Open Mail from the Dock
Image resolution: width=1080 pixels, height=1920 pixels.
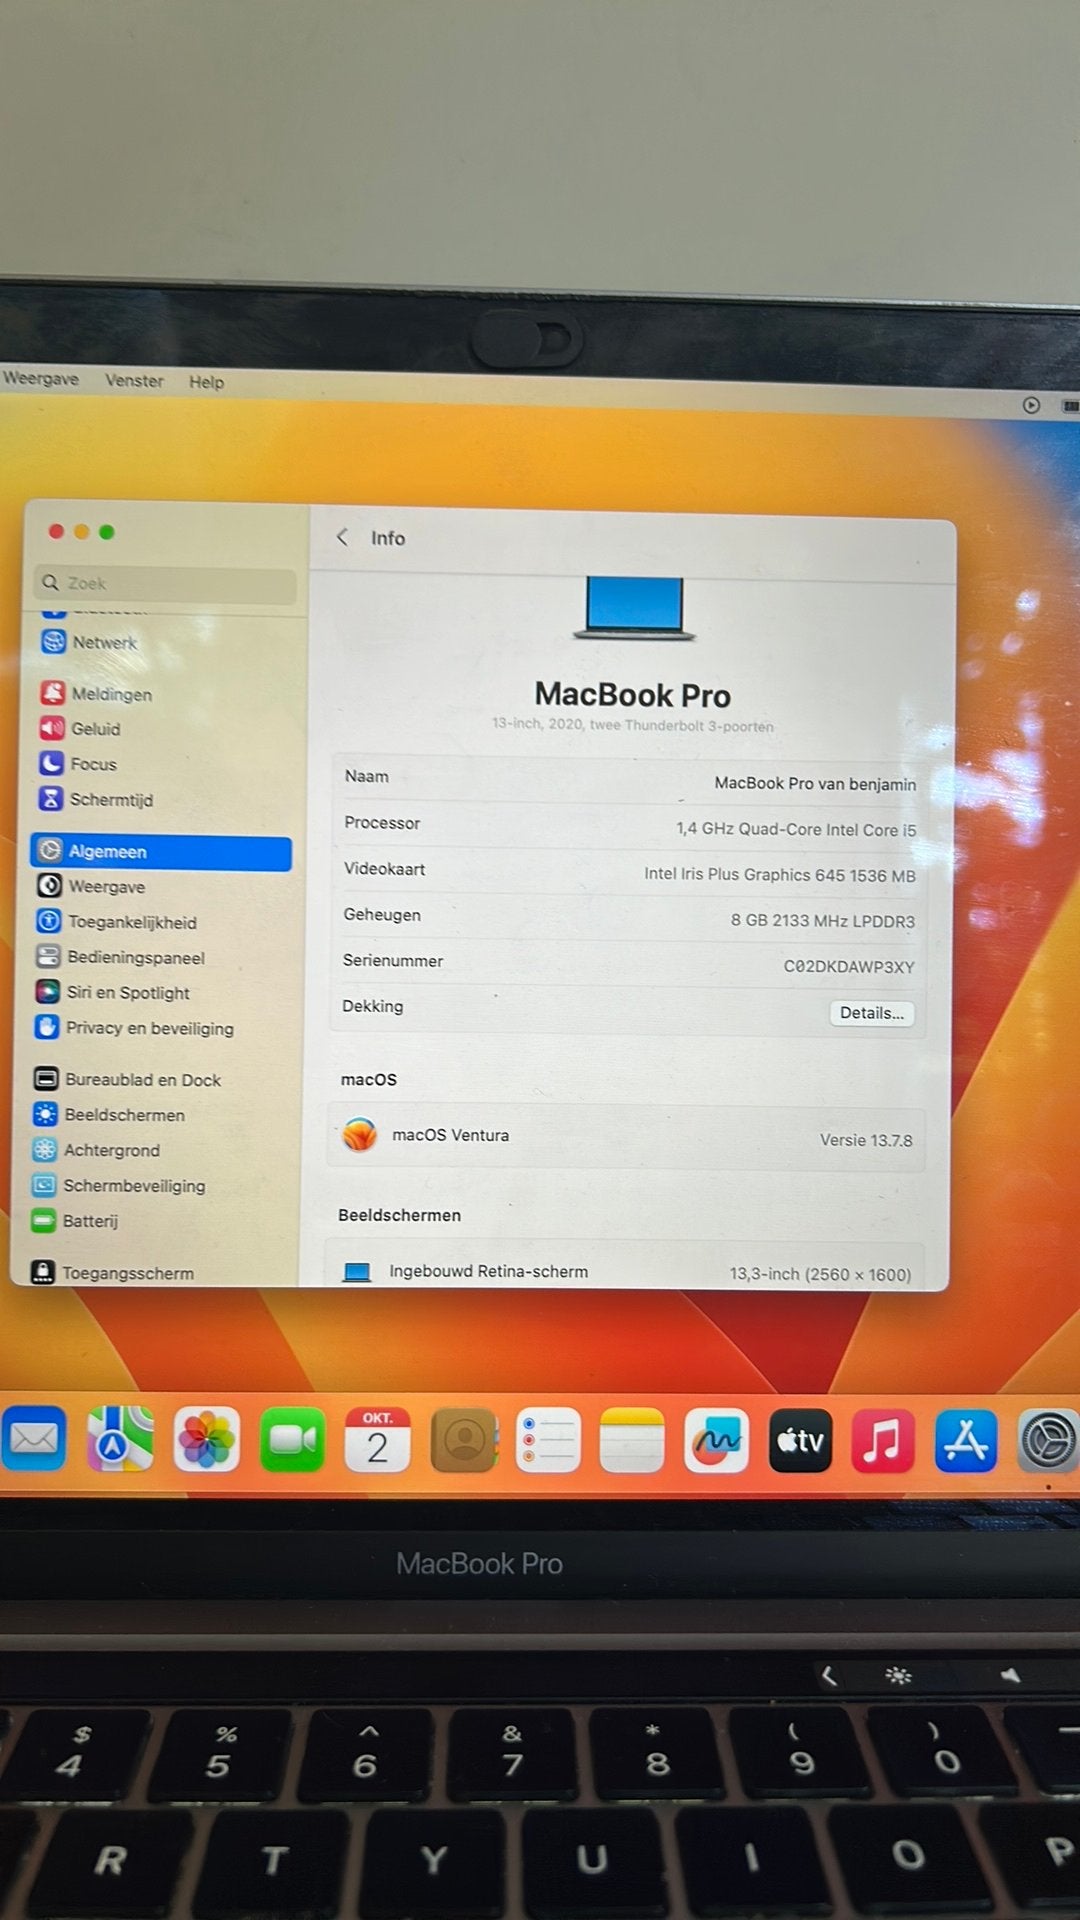[x=34, y=1439]
